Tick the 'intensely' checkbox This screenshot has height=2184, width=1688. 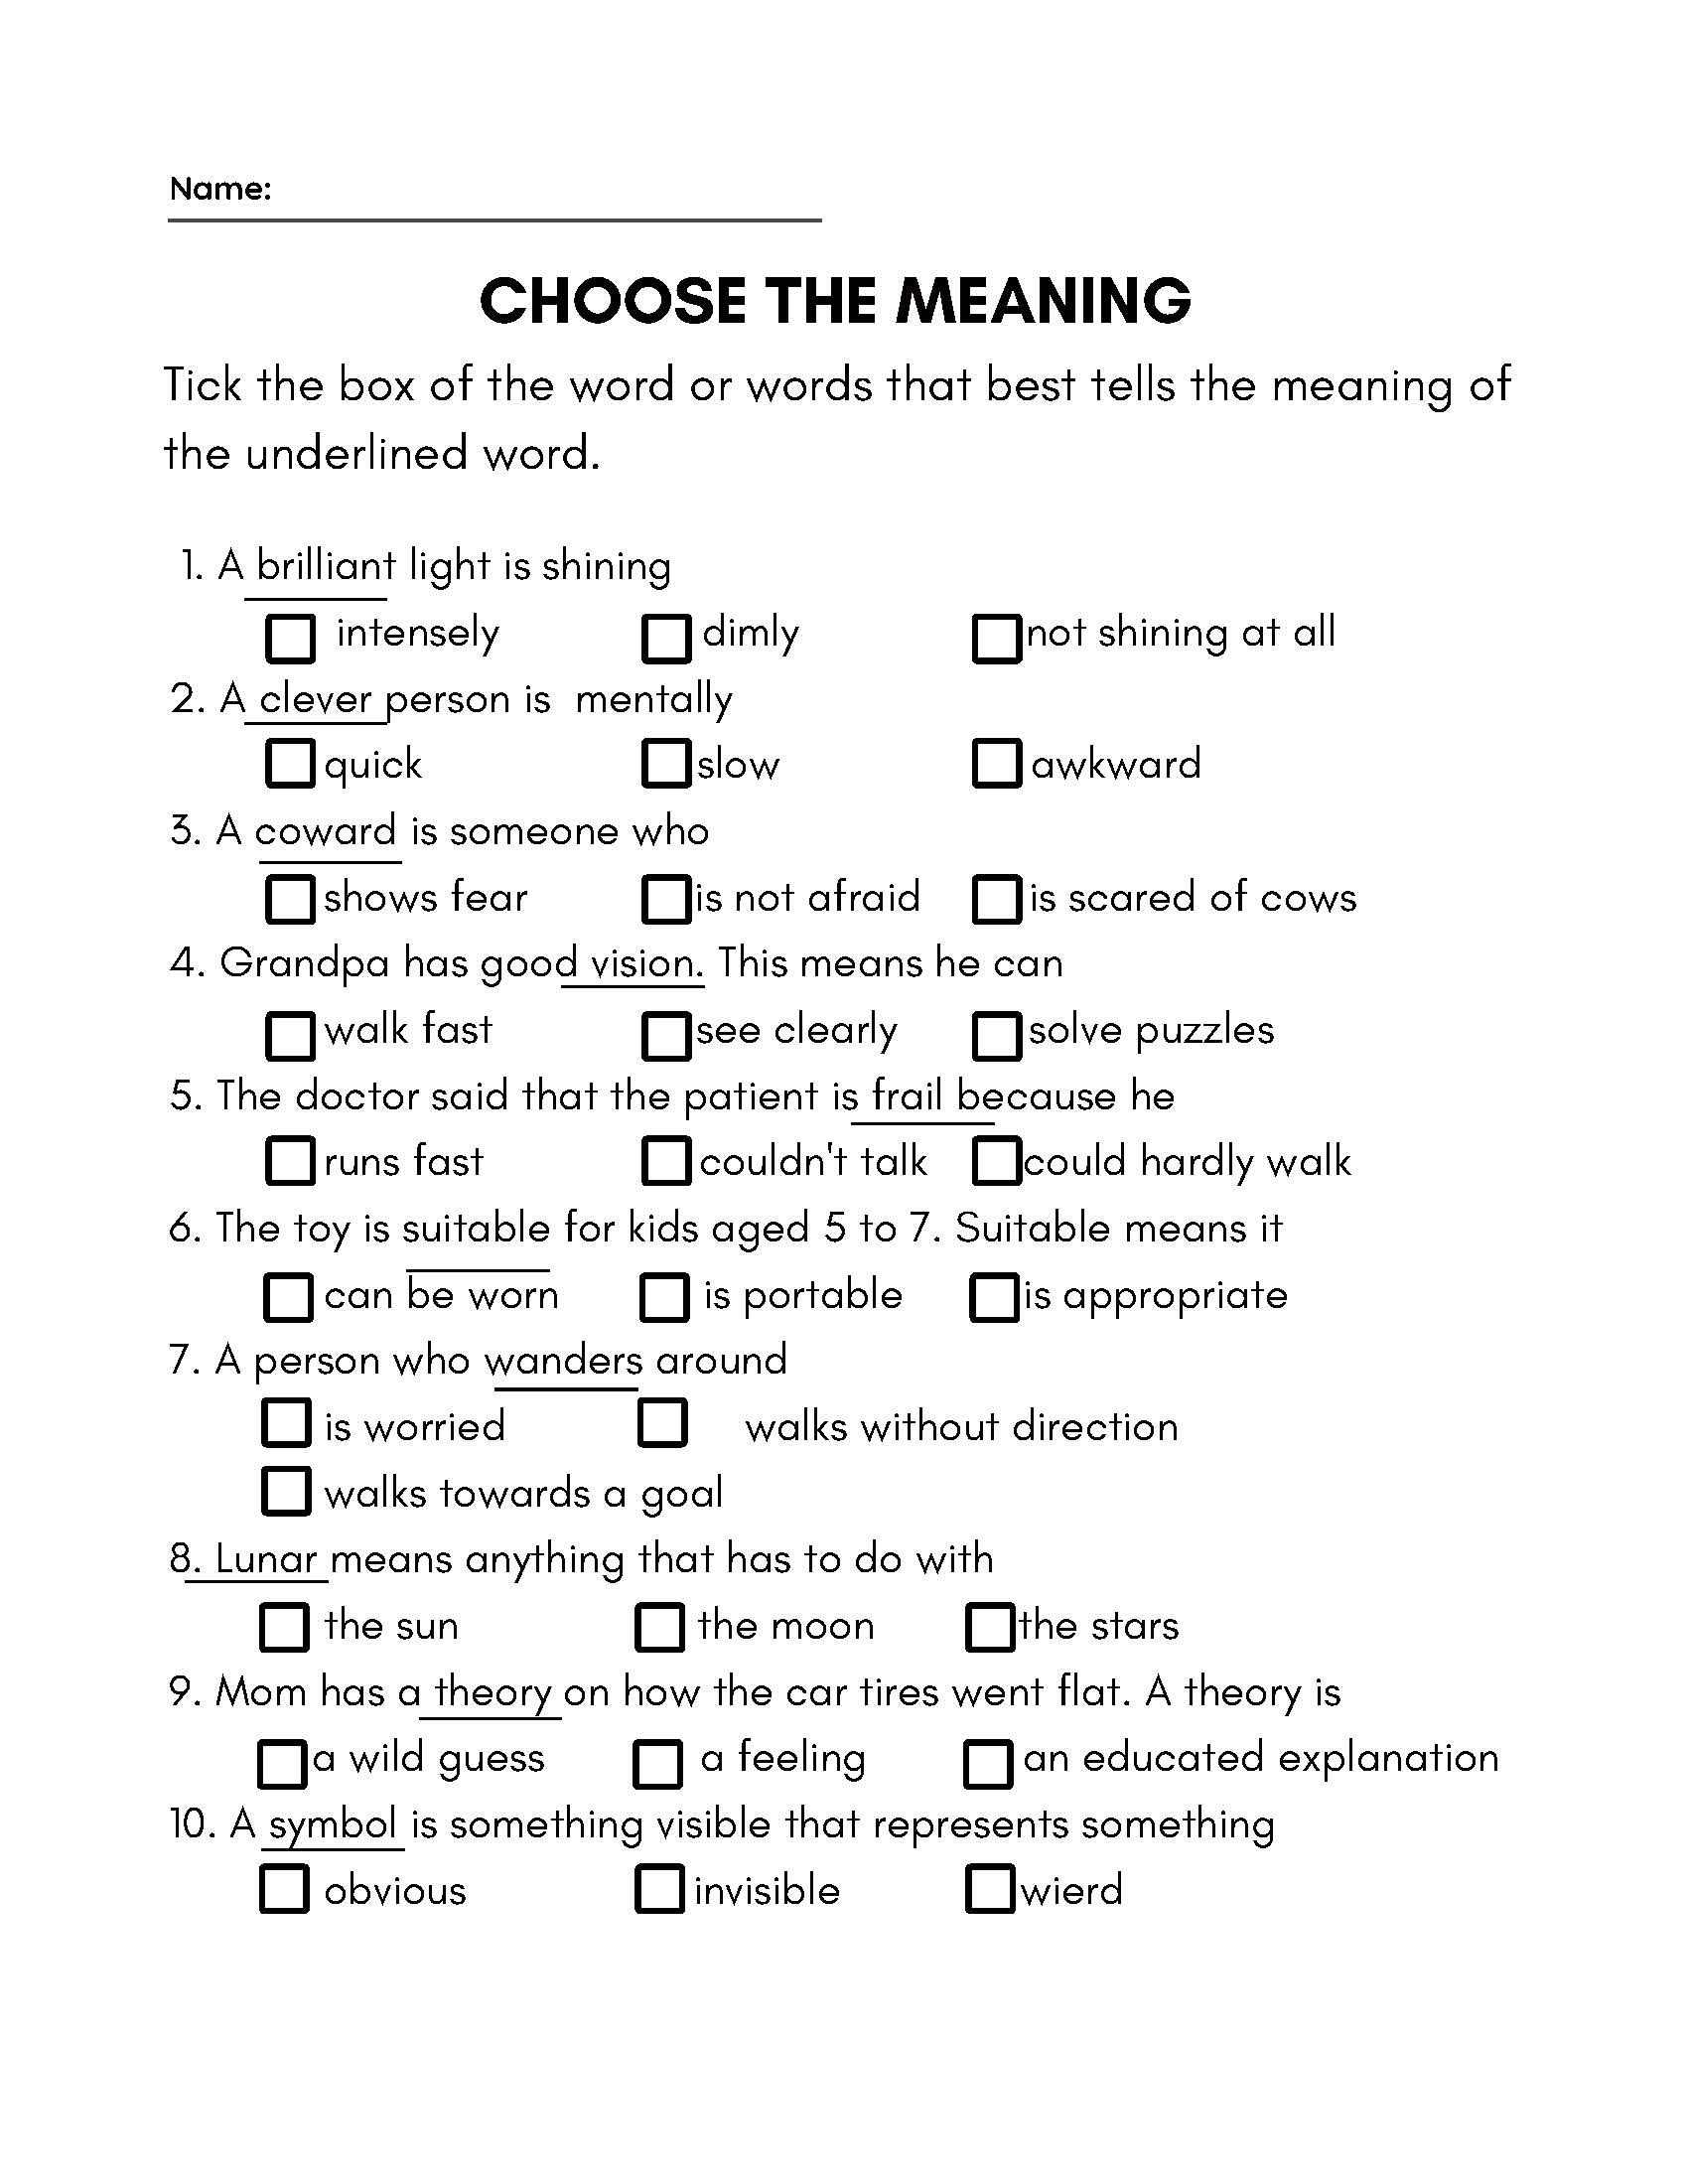tap(290, 638)
